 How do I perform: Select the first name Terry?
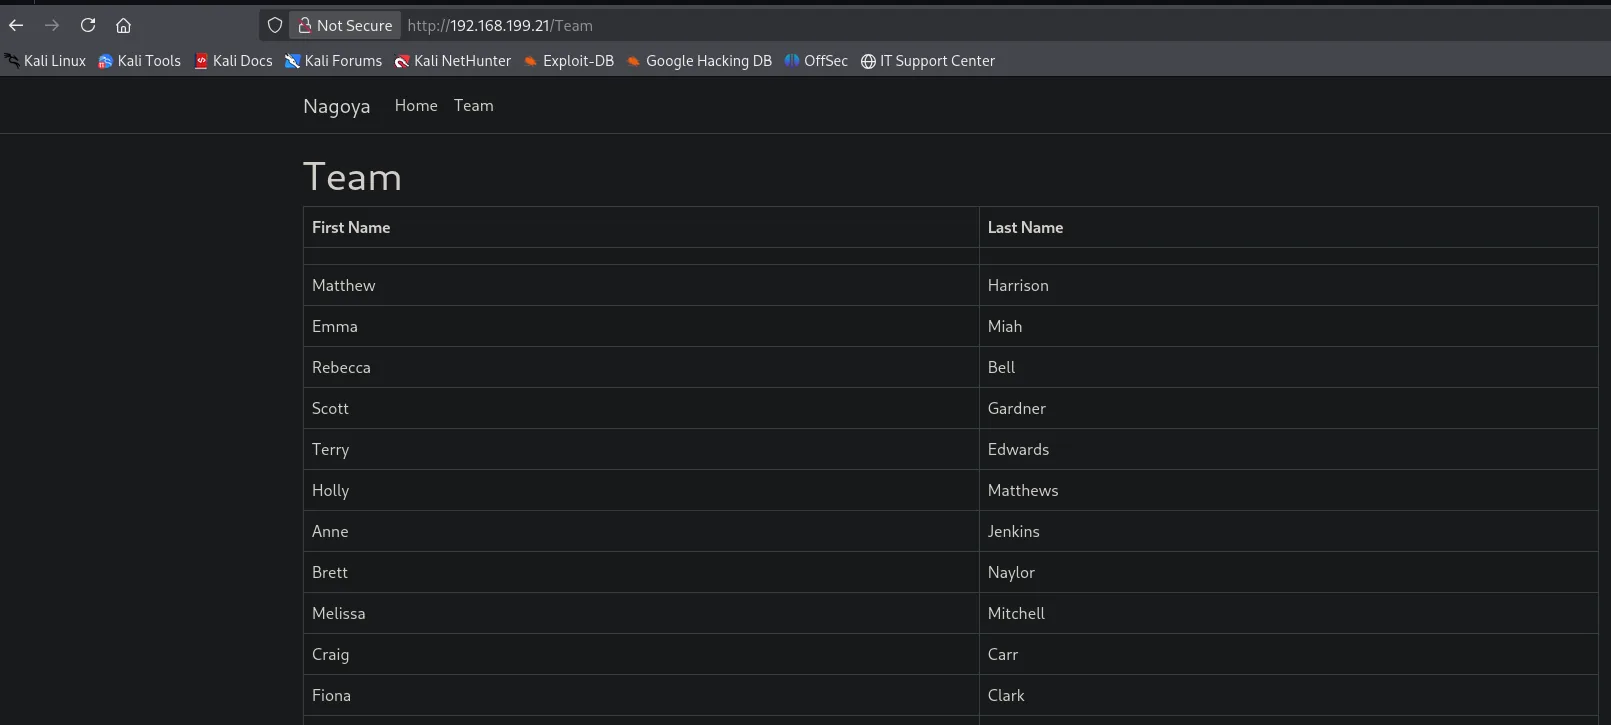coord(331,449)
